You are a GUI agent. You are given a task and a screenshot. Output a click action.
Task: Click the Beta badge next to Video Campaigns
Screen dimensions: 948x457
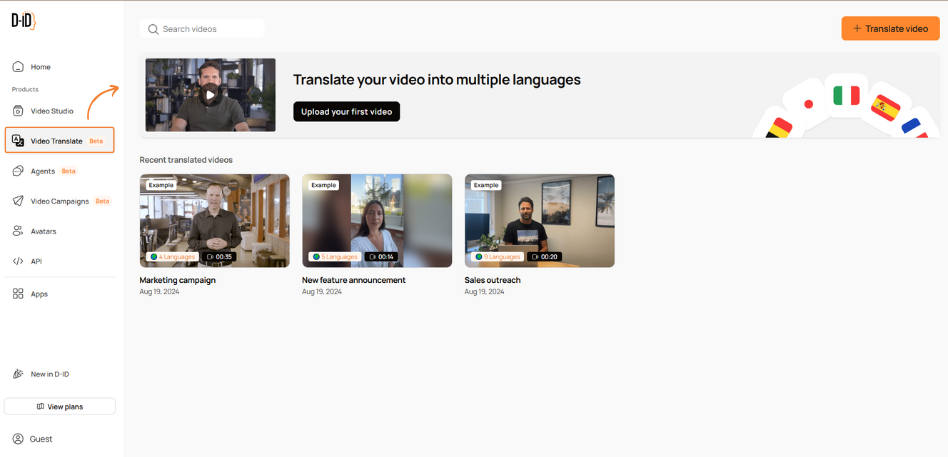(103, 201)
